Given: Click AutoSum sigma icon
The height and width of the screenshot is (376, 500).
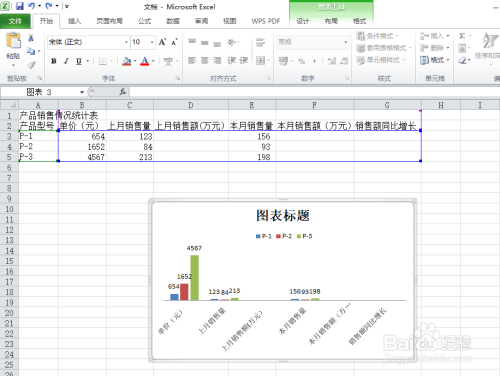Looking at the screenshot, I should 462,36.
